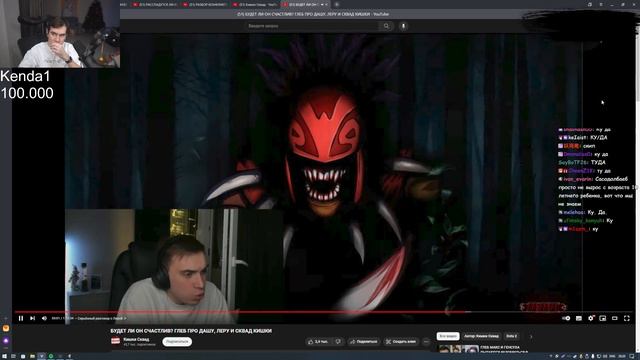Open File Explorer folder on taskbar
The width and height of the screenshot is (640, 360).
32,356
